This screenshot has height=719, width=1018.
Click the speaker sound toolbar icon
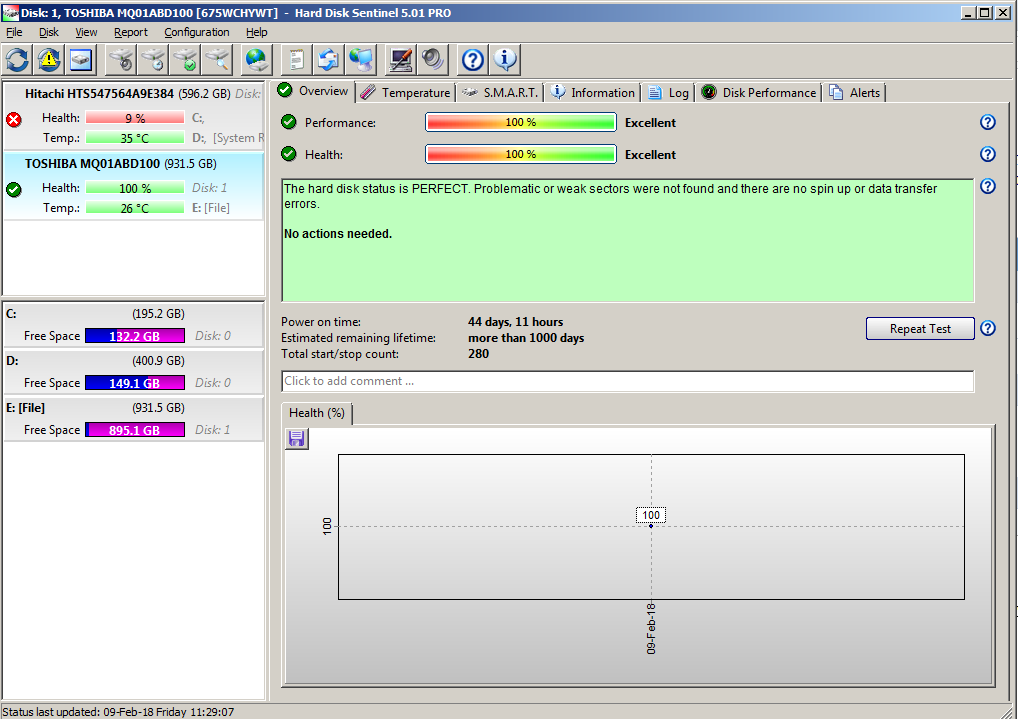[433, 60]
